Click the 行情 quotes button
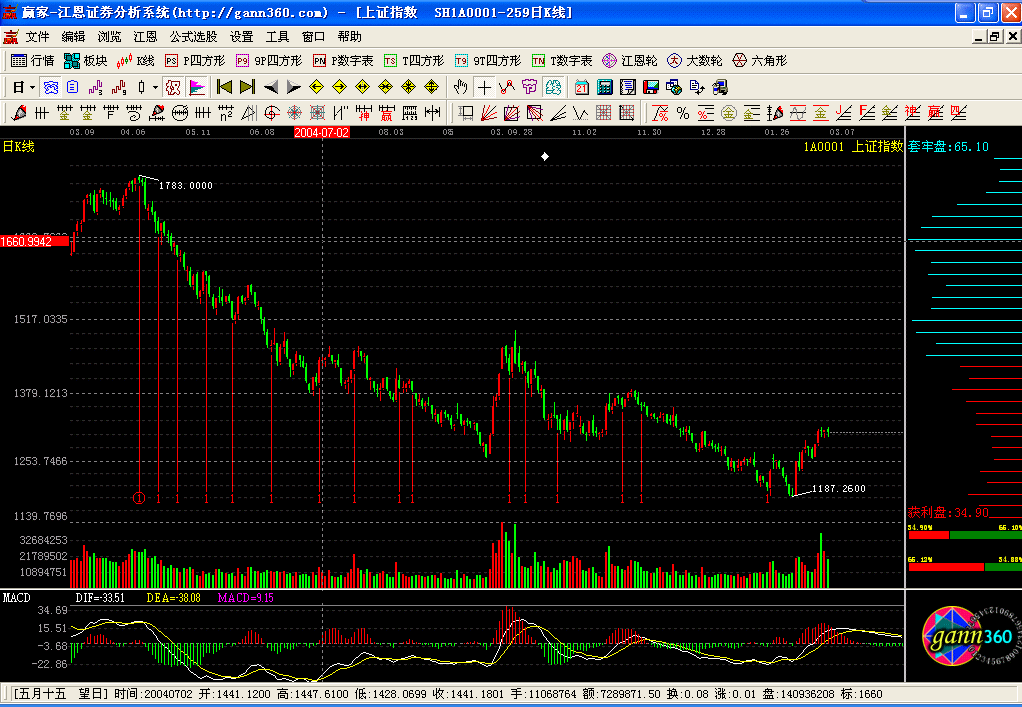 click(x=33, y=61)
